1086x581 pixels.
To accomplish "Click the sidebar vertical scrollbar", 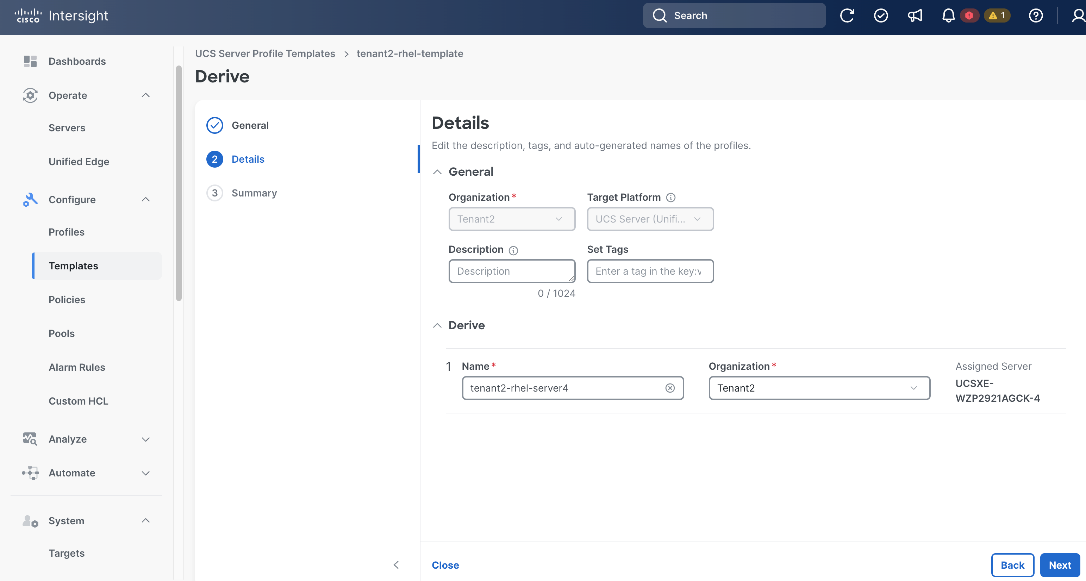I will click(179, 184).
